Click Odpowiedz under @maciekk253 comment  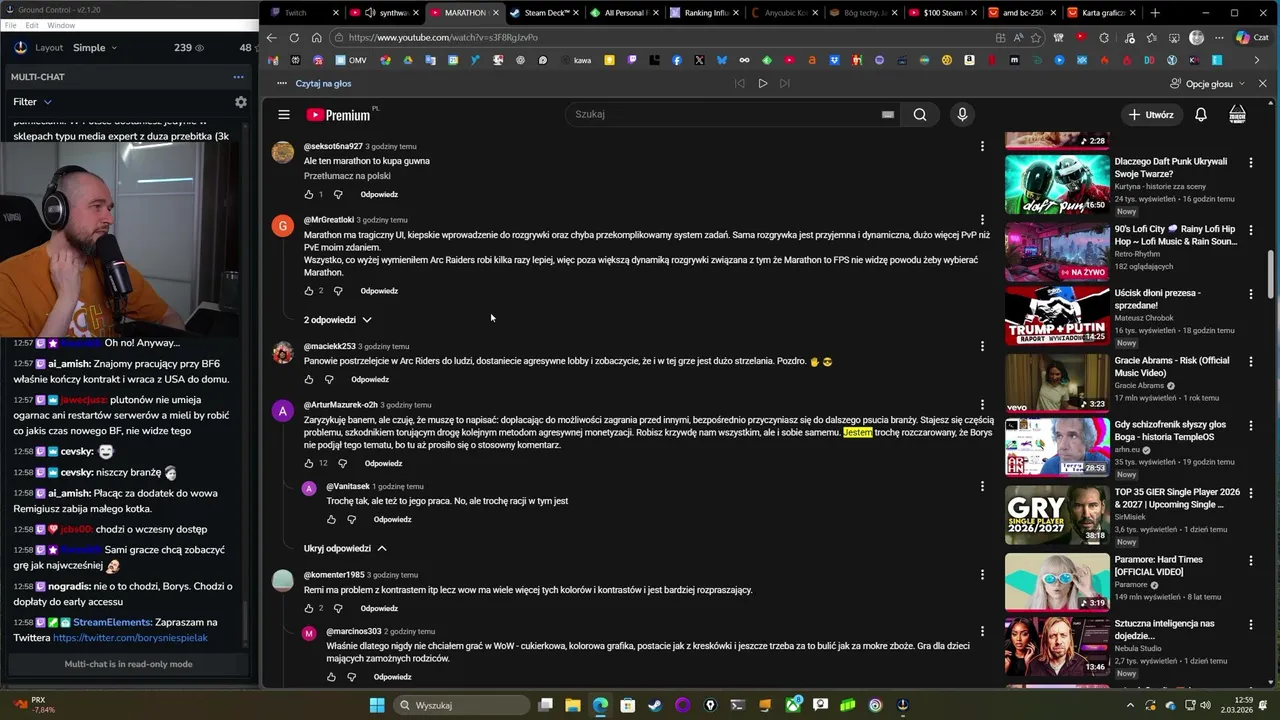370,380
